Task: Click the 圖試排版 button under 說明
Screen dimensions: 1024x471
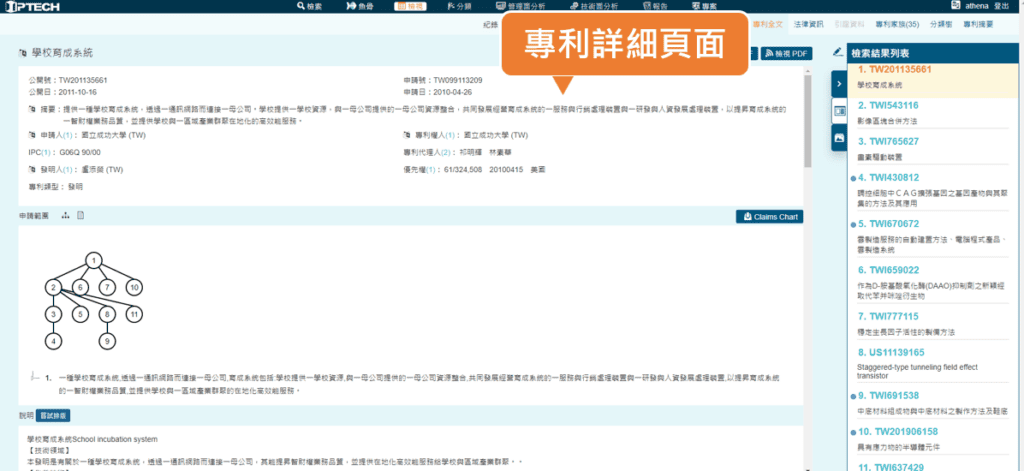Action: (54, 415)
